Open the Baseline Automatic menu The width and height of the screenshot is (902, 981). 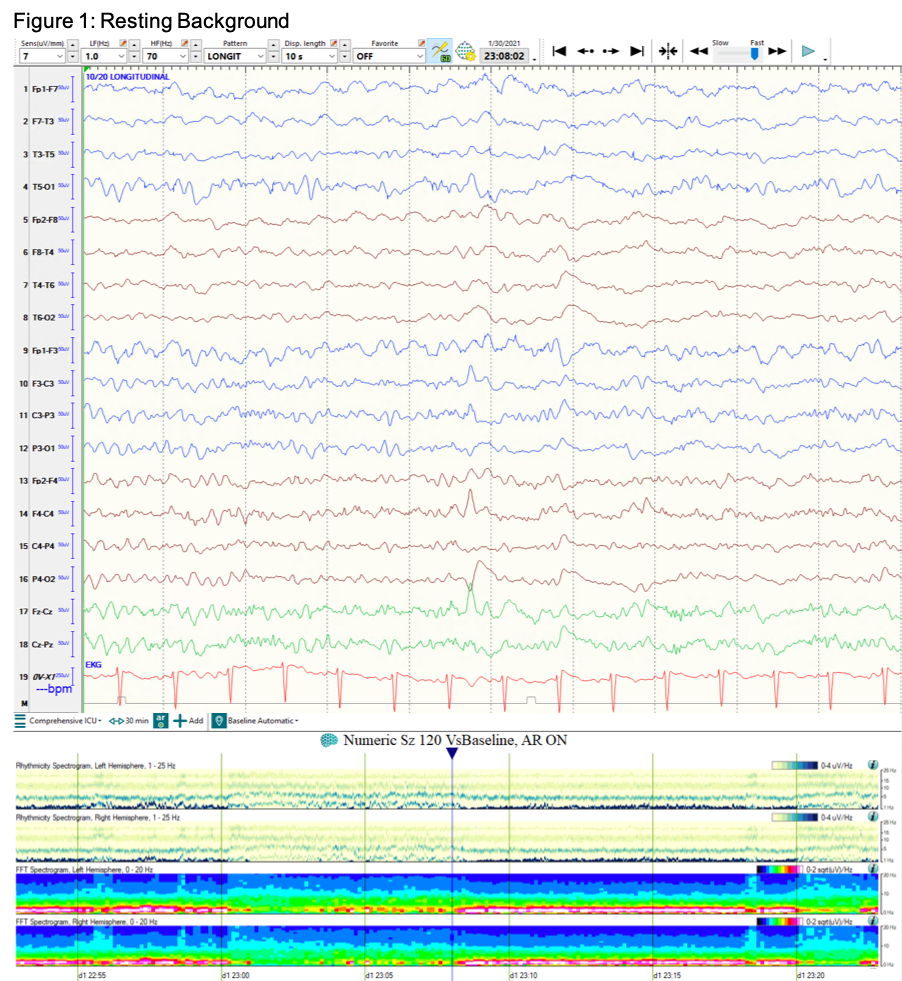[260, 720]
